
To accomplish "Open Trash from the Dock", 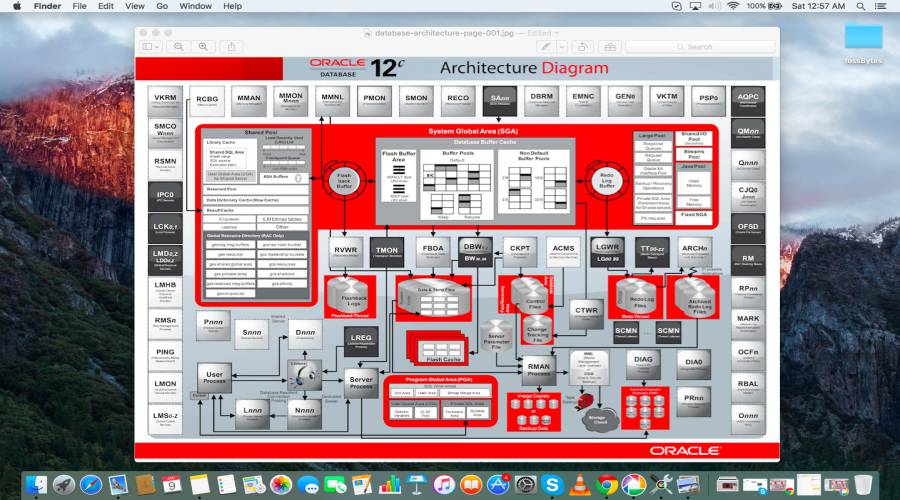I will click(x=863, y=485).
